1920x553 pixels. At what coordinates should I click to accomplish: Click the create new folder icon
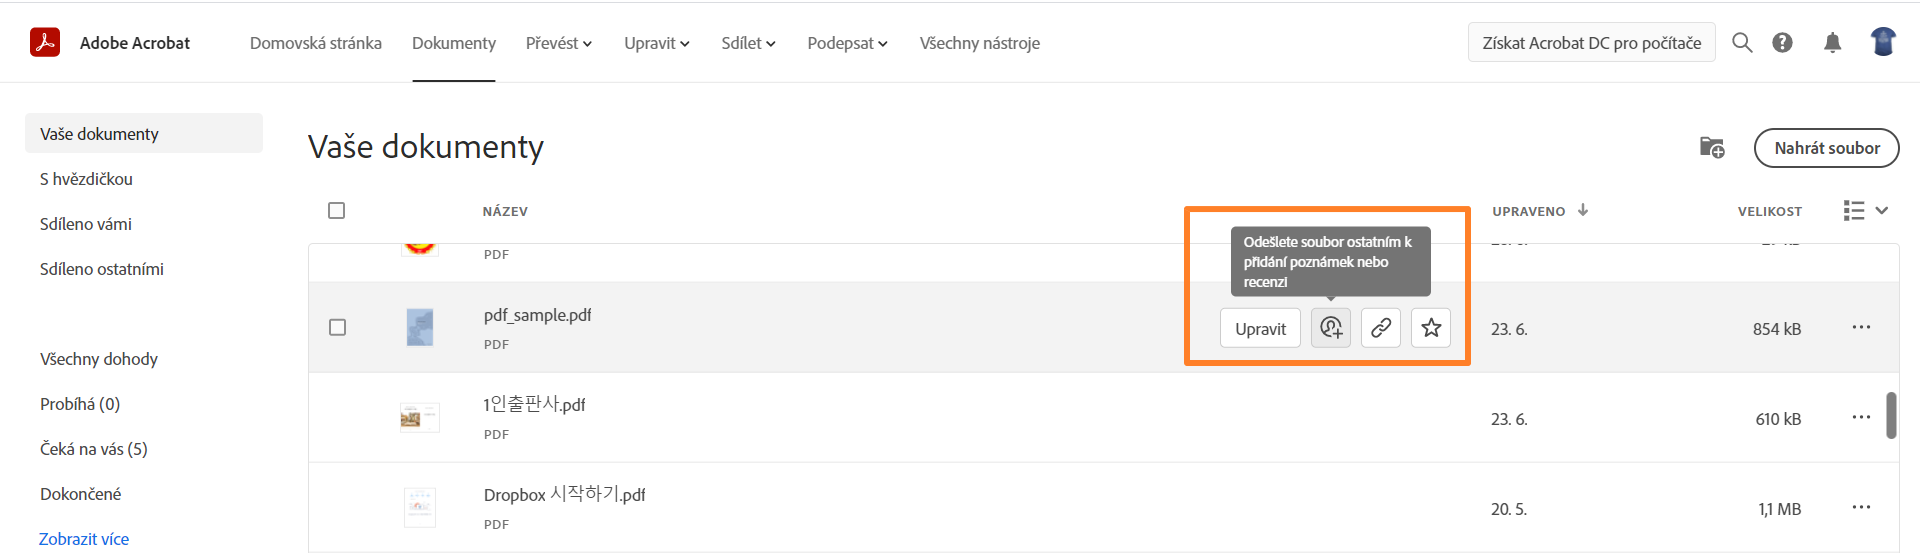click(1712, 148)
